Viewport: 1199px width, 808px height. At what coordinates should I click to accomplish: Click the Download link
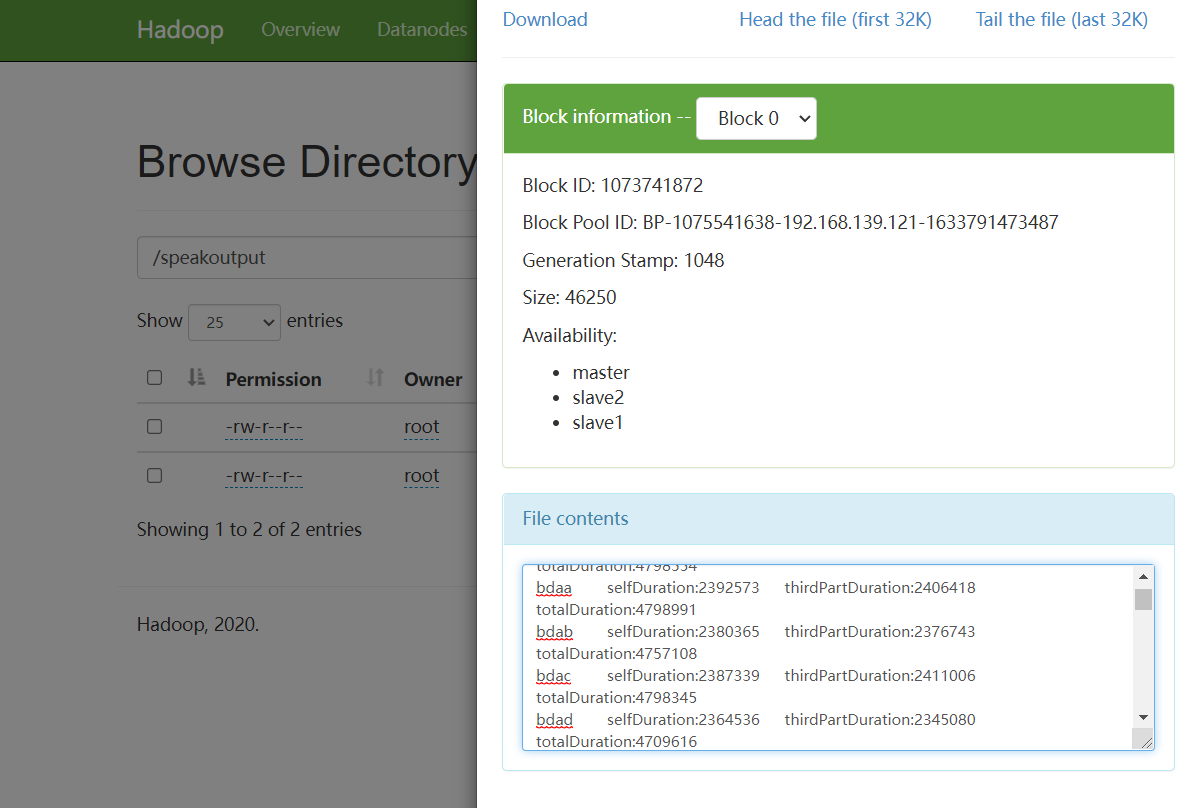544,20
